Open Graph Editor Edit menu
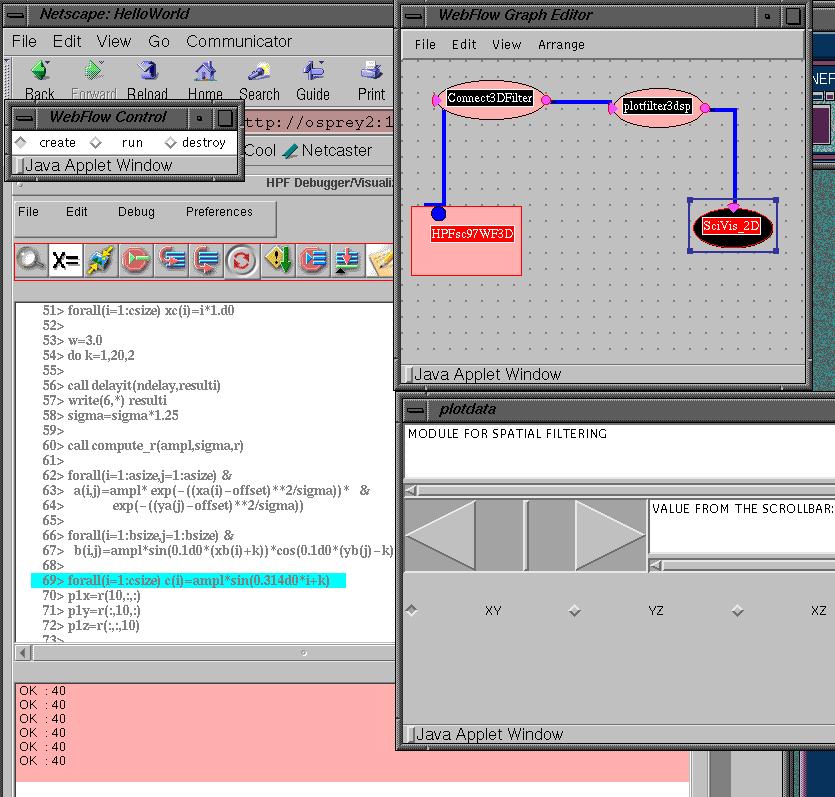The width and height of the screenshot is (835, 797). (464, 45)
